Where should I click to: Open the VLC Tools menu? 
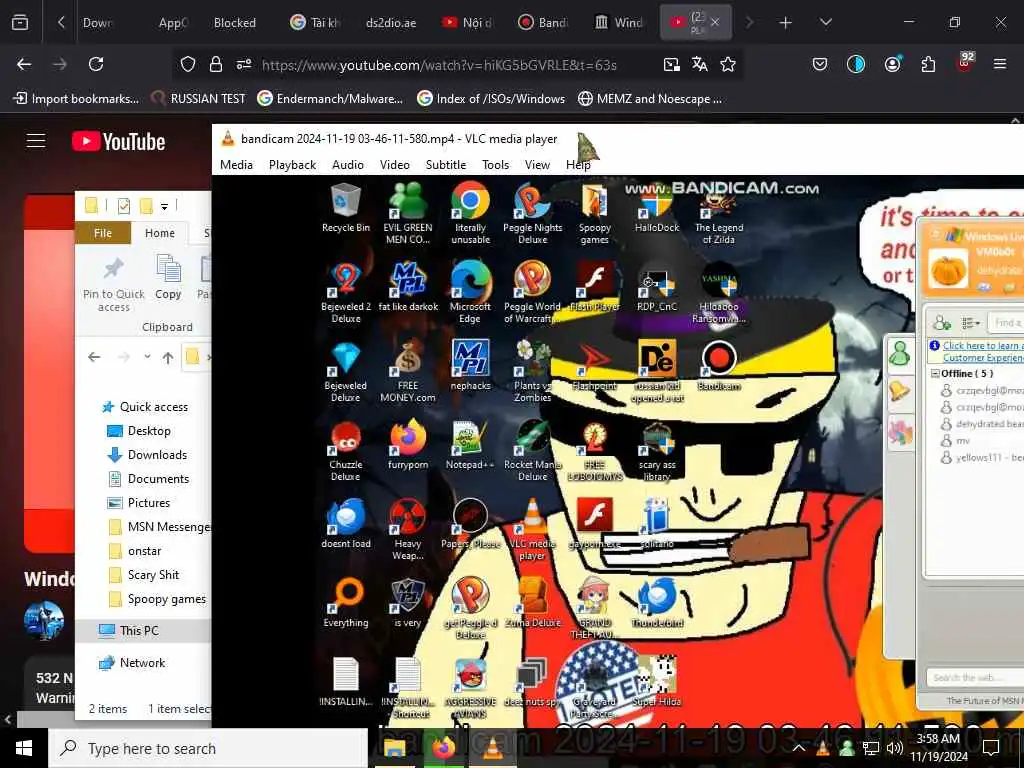[496, 165]
